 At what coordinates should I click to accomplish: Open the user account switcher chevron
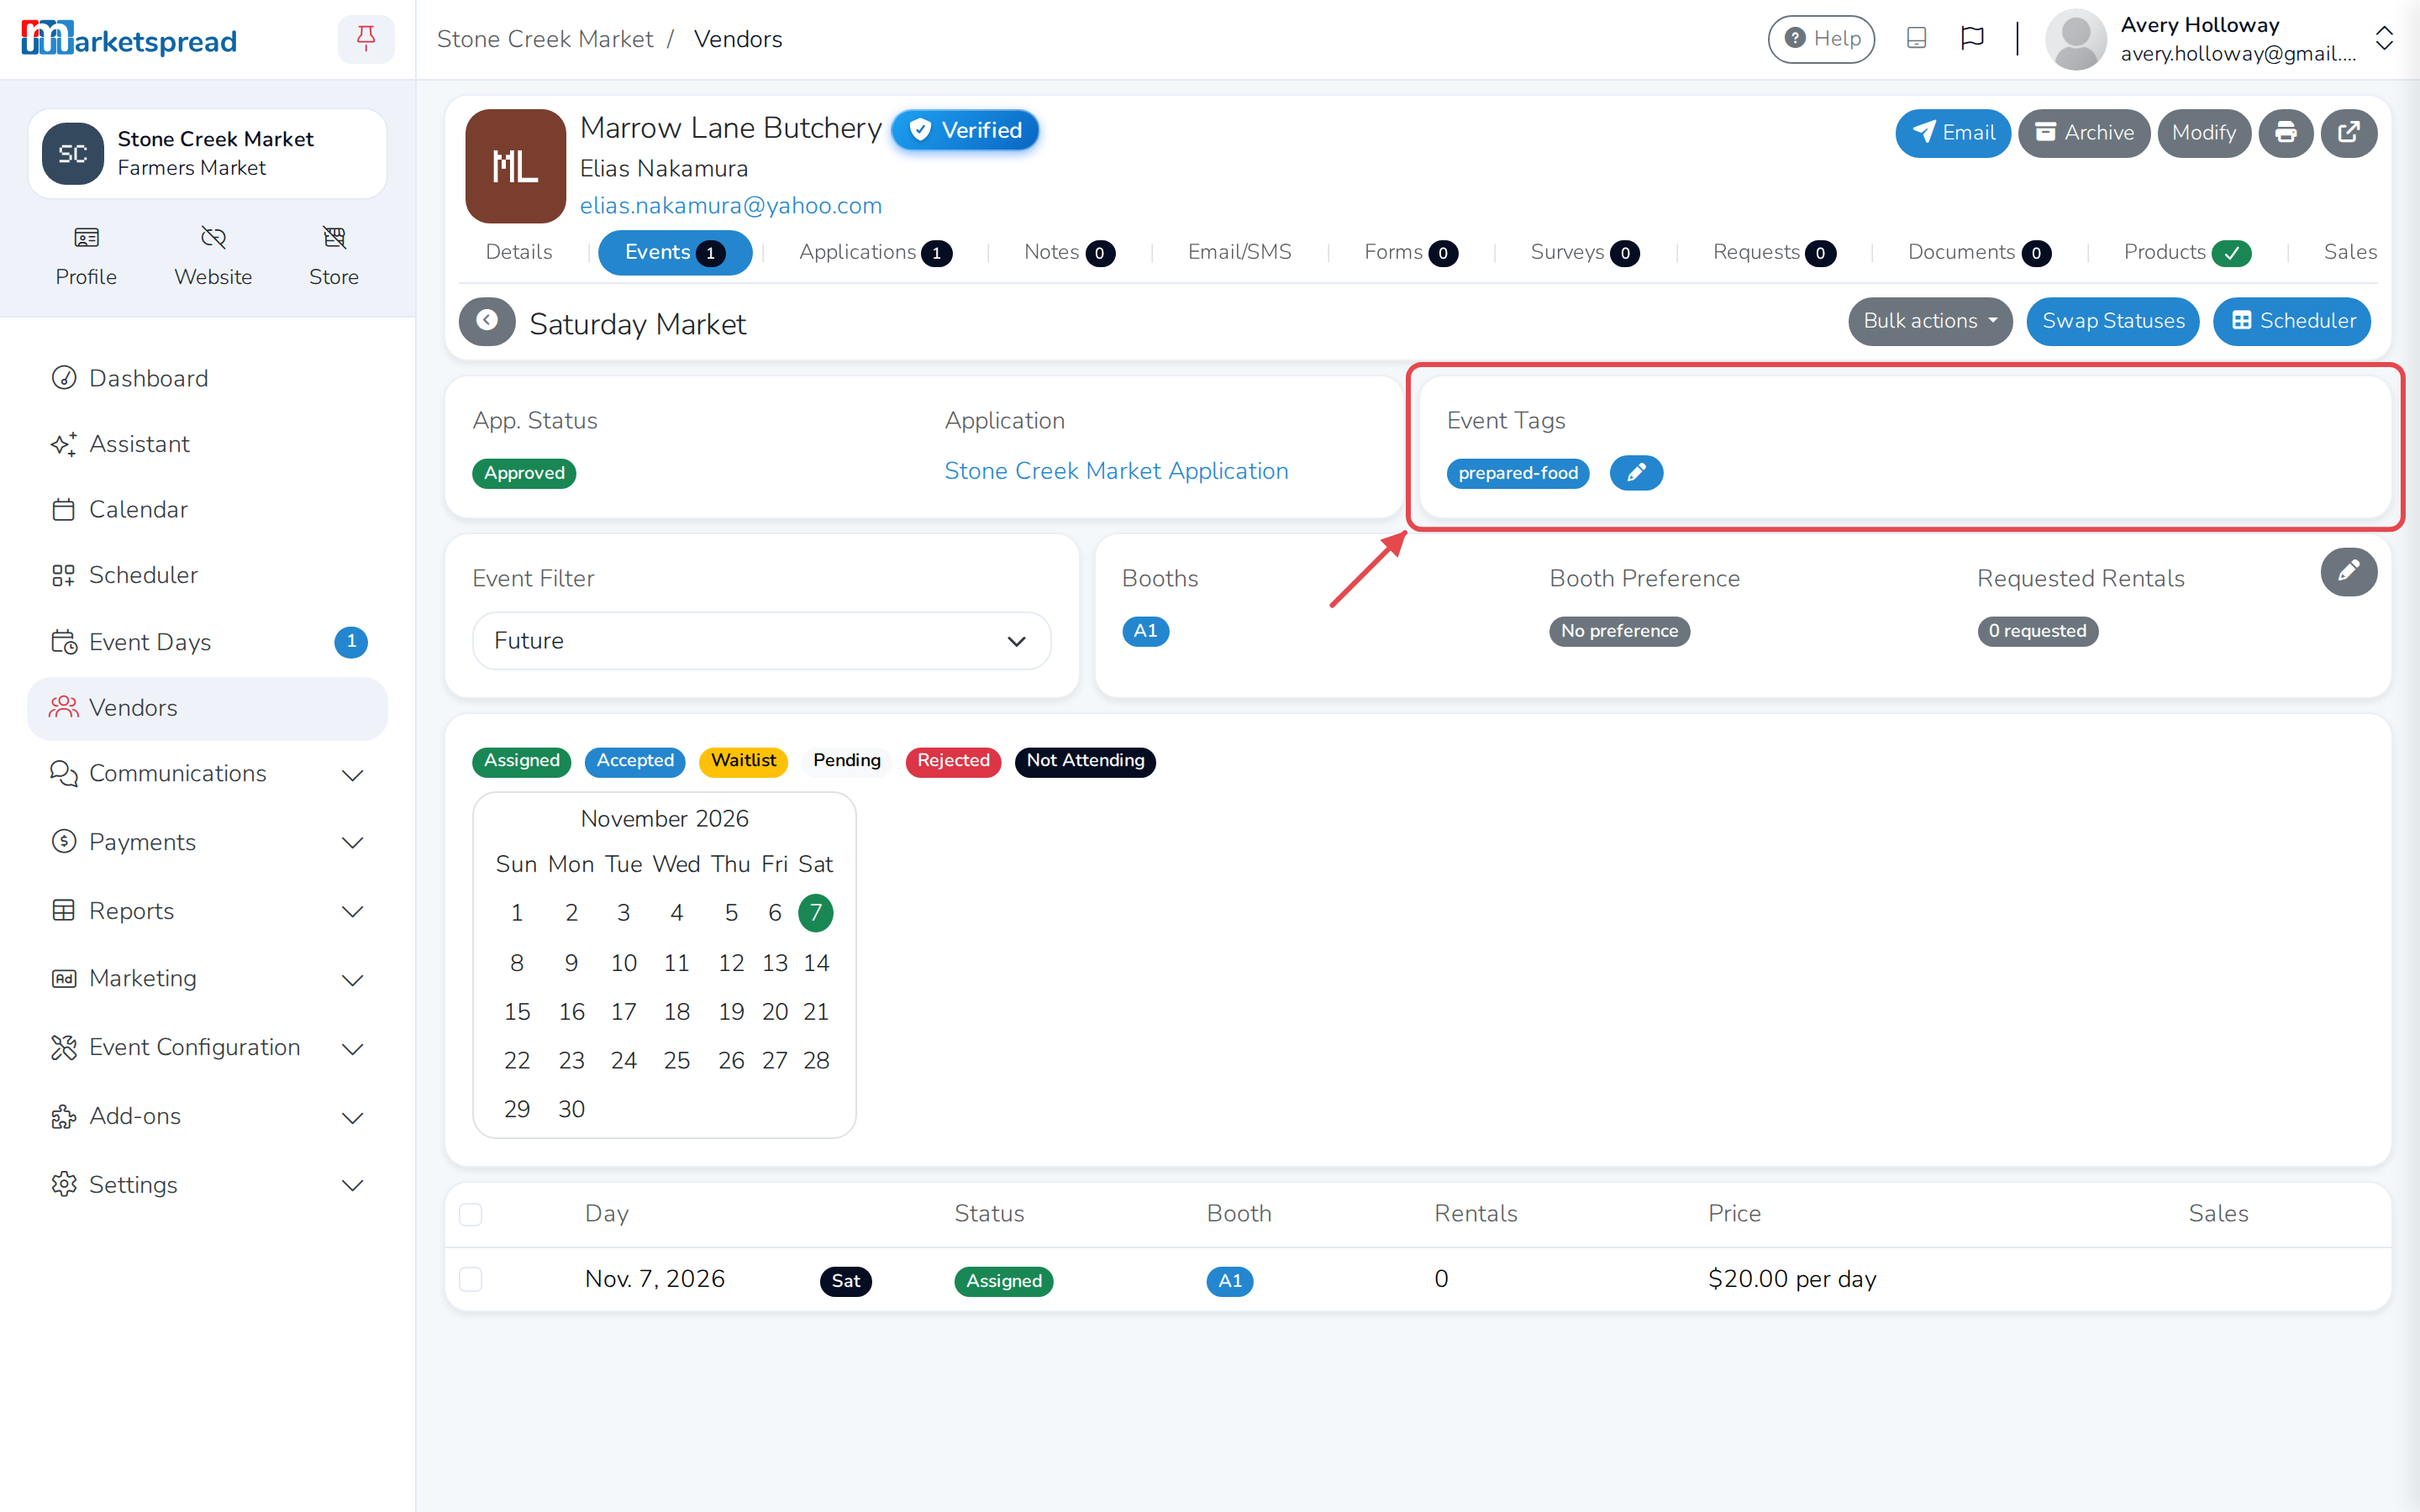(x=2384, y=39)
